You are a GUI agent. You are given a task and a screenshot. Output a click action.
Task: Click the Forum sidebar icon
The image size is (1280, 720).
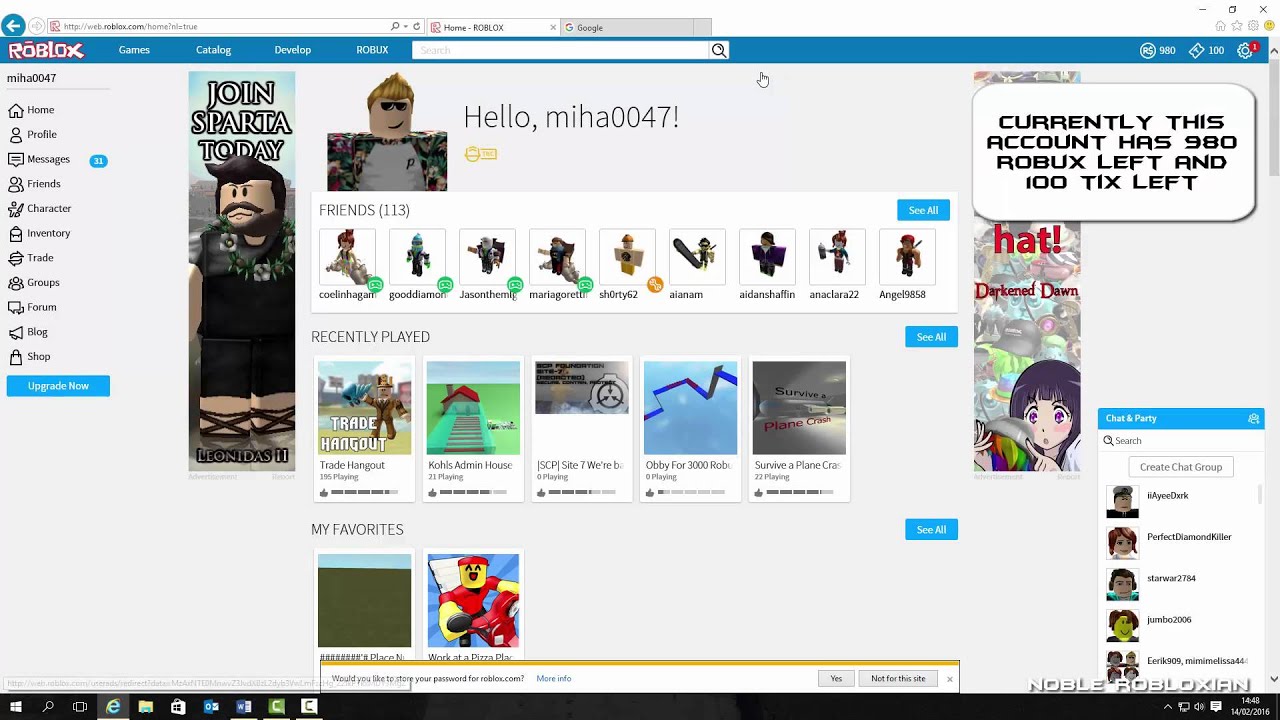coord(15,307)
